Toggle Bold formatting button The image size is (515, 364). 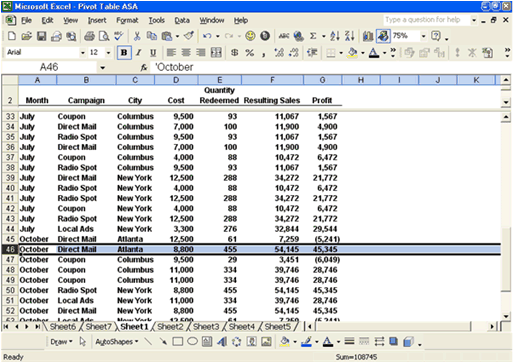pyautogui.click(x=124, y=53)
